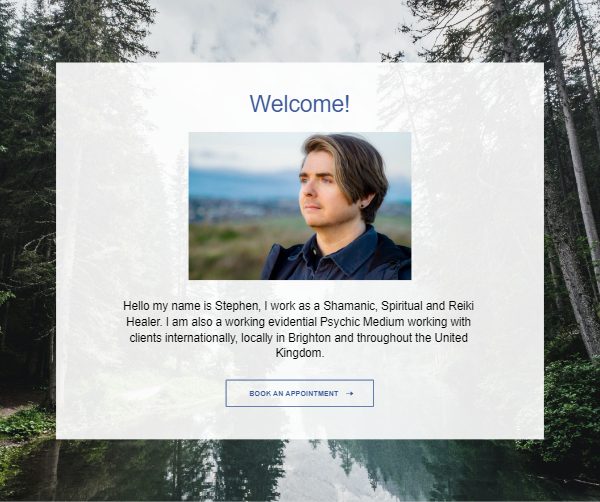Viewport: 600px width, 502px height.
Task: Click the Welcome! heading
Action: point(300,103)
